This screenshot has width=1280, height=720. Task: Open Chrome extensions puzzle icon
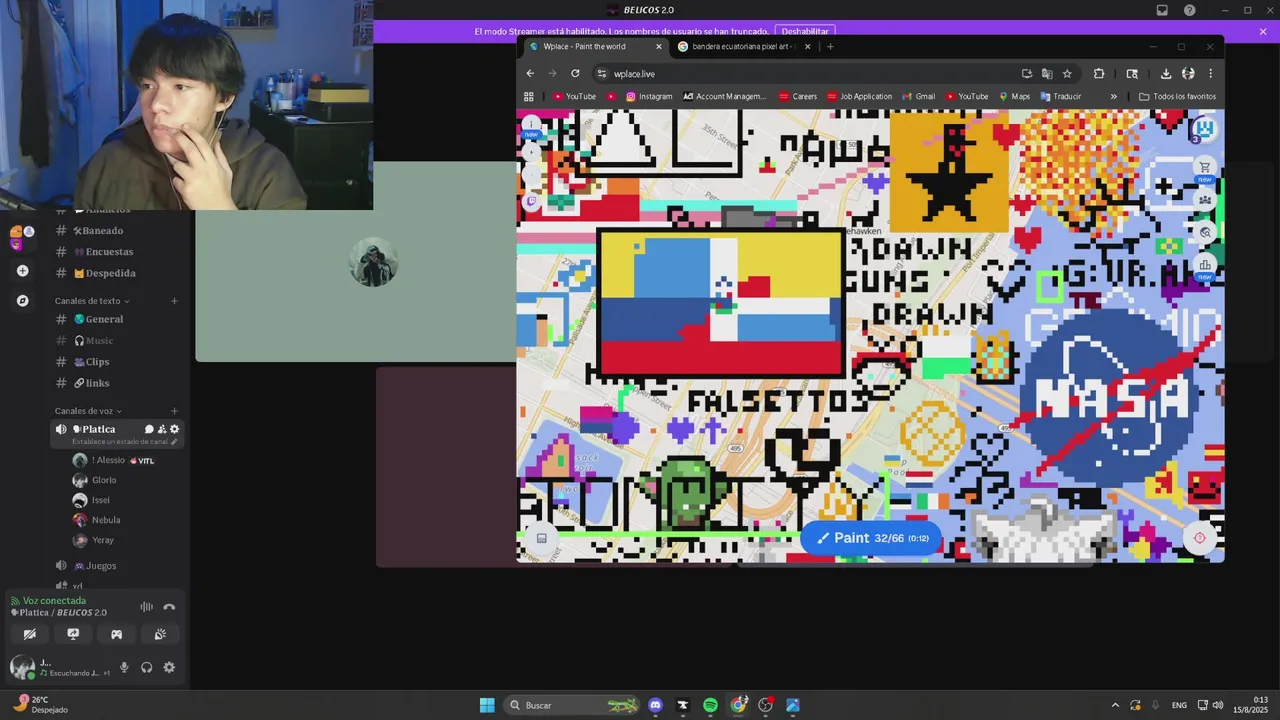[x=1099, y=73]
